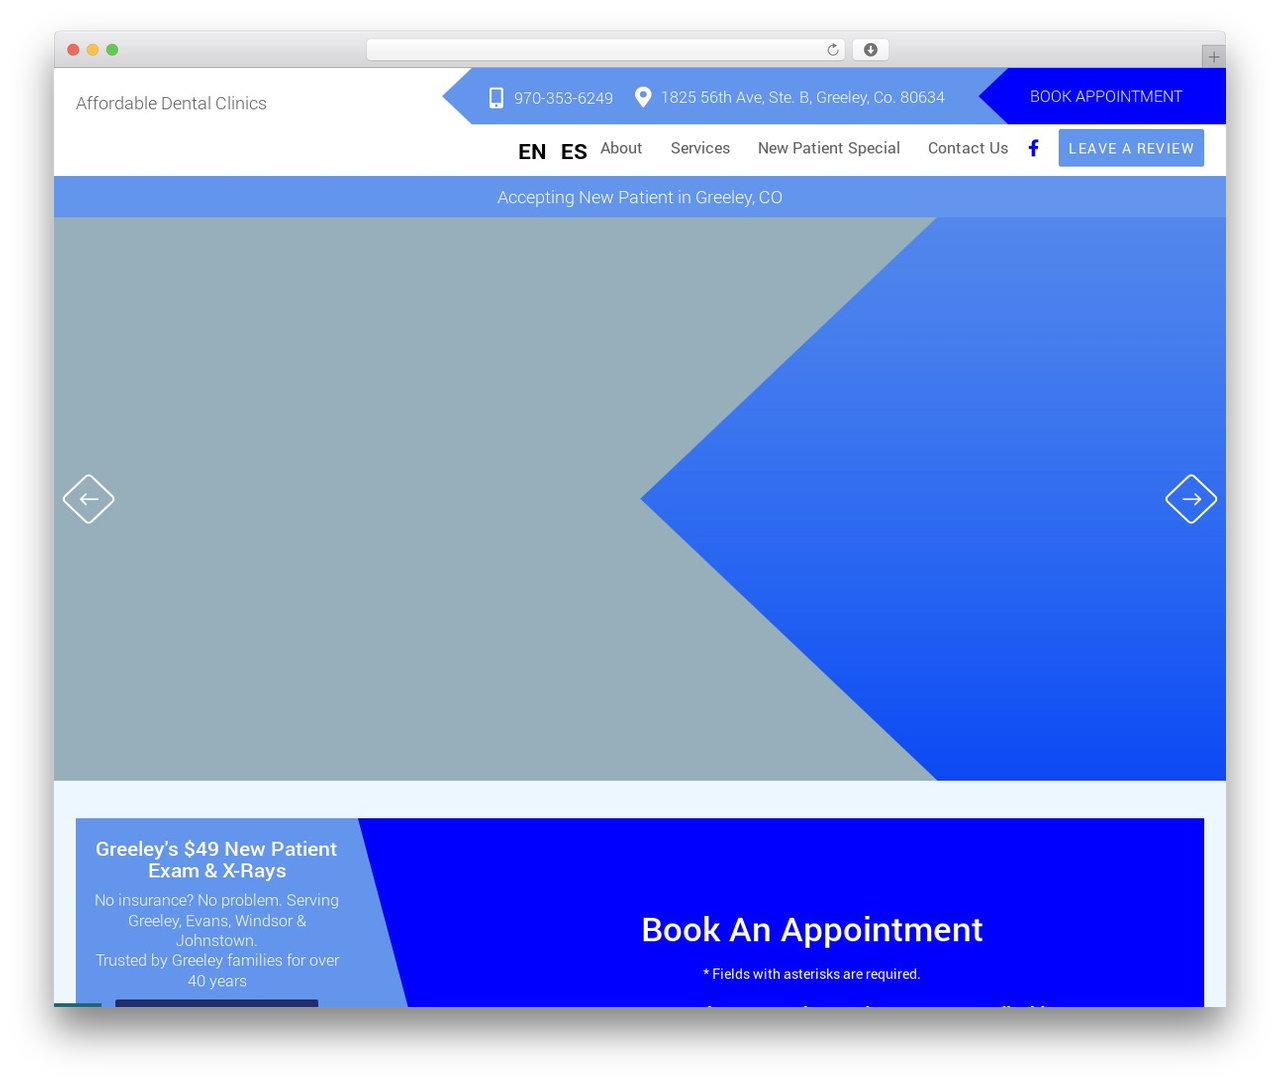Open the Facebook page icon
The image size is (1280, 1084).
(x=1034, y=148)
